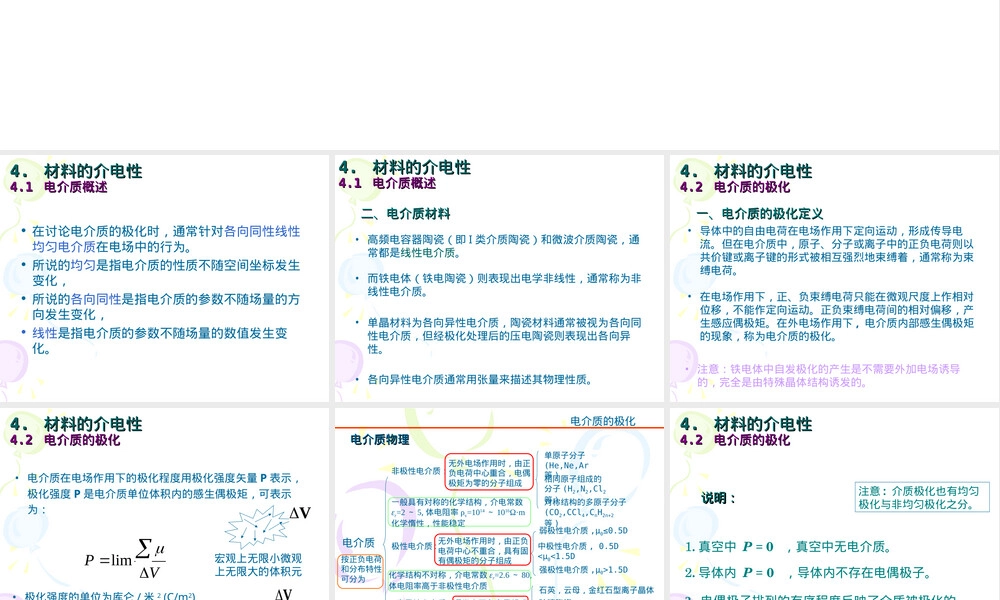Click the 强极性电介质 μ₀>1.5D label
Screen dimensions: 1000x600
584,570
